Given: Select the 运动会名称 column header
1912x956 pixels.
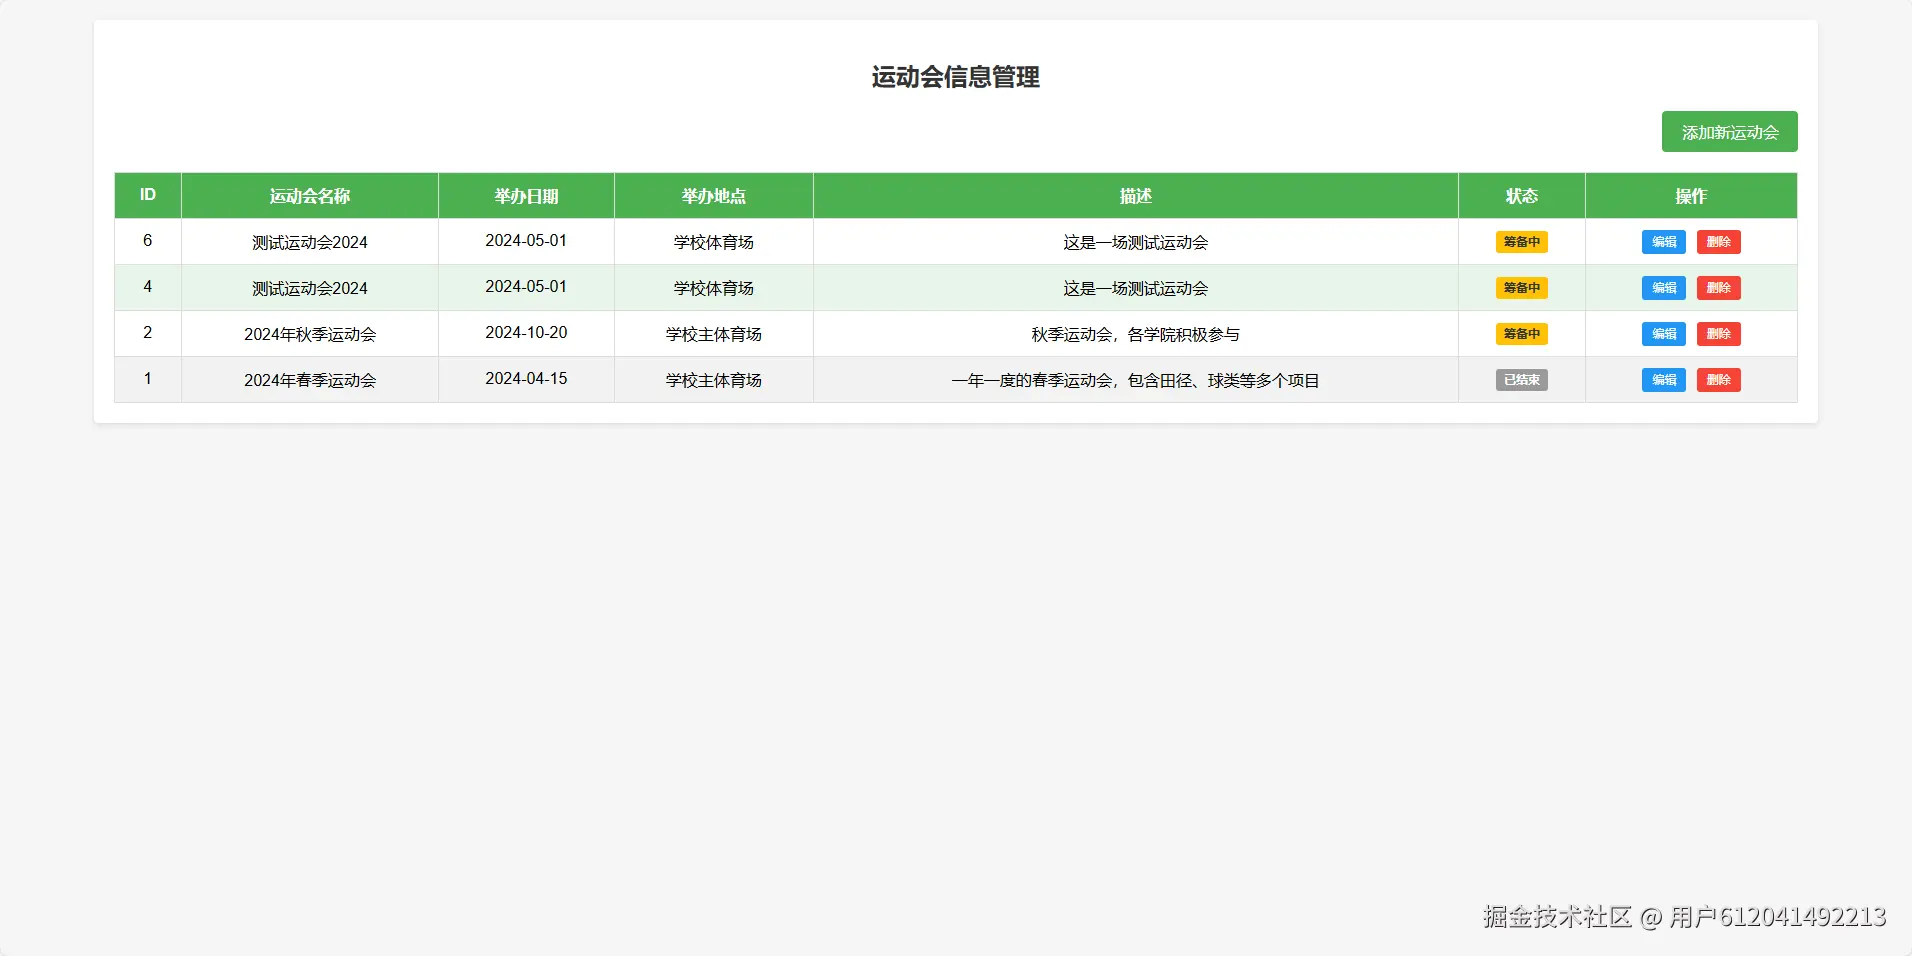Looking at the screenshot, I should point(310,195).
